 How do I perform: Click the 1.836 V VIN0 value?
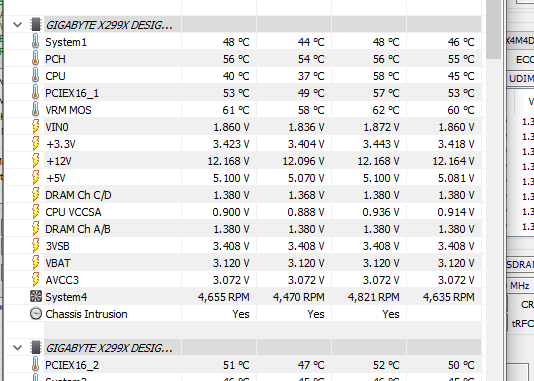(306, 127)
